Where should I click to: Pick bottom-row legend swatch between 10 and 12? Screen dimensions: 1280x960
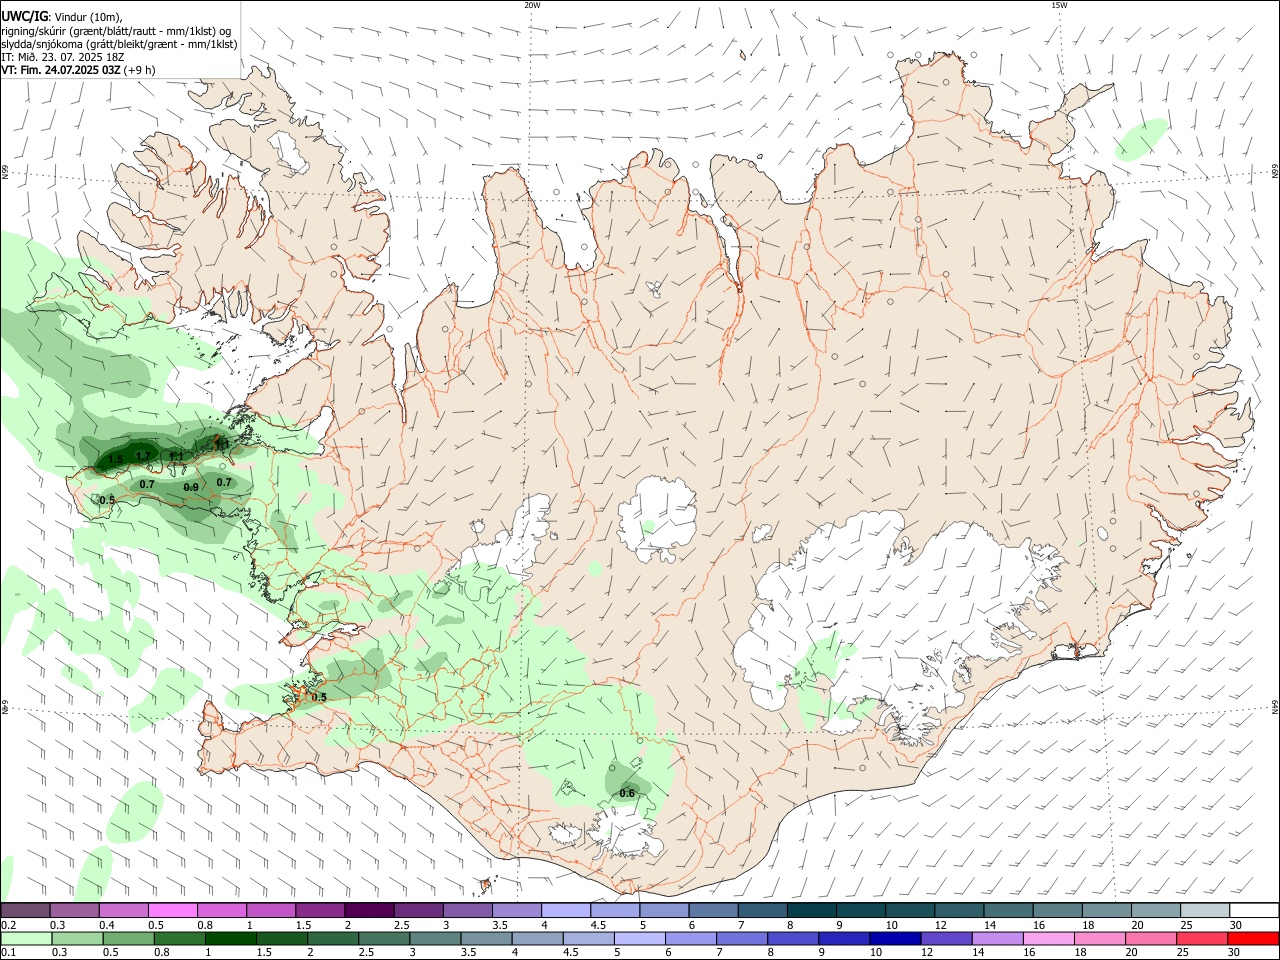pyautogui.click(x=896, y=939)
